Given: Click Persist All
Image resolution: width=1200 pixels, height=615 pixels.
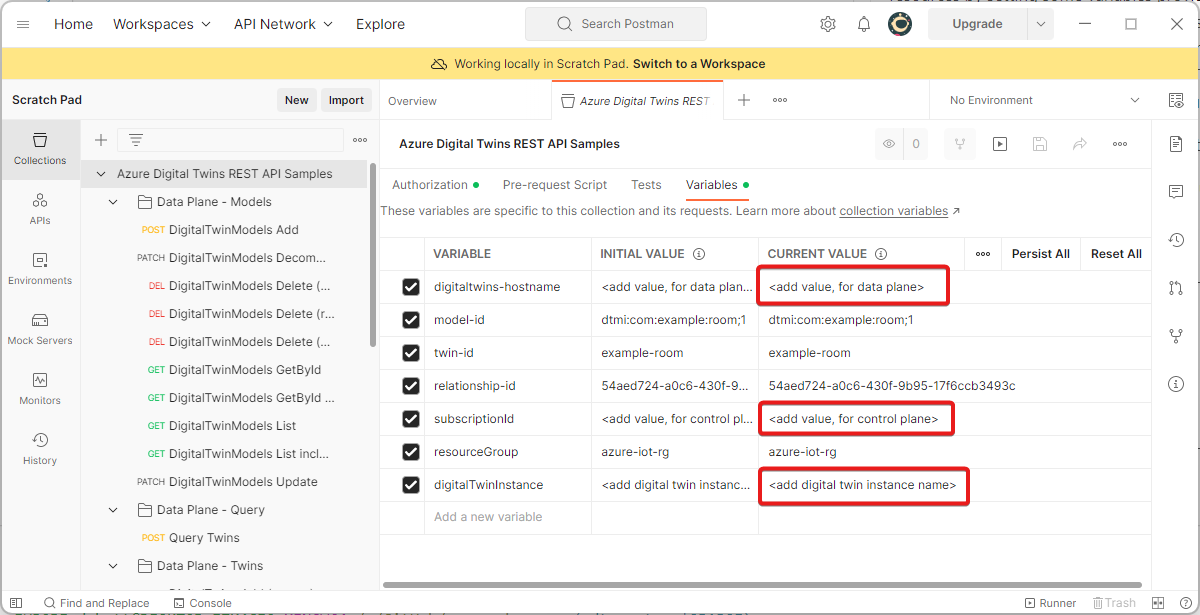Looking at the screenshot, I should coord(1041,254).
